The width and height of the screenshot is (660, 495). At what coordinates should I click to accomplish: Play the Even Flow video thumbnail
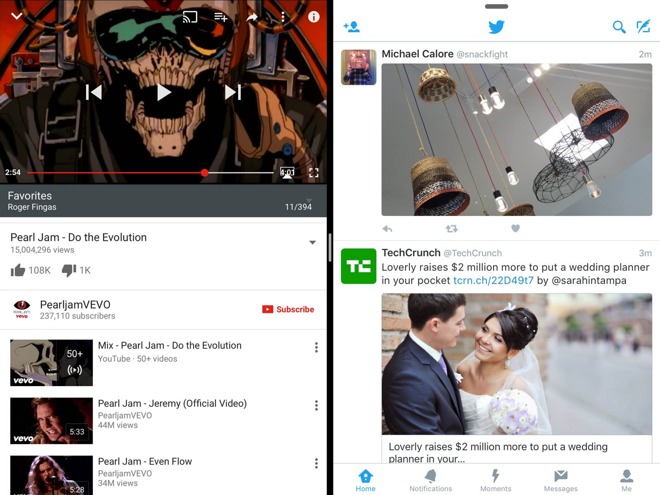[x=51, y=475]
